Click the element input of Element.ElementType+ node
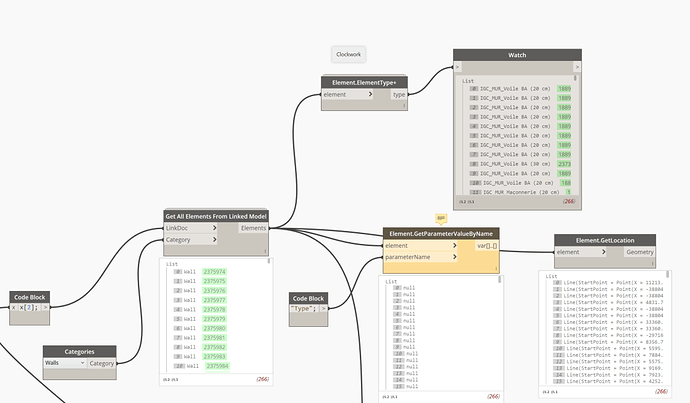The width and height of the screenshot is (690, 403). pyautogui.click(x=348, y=94)
